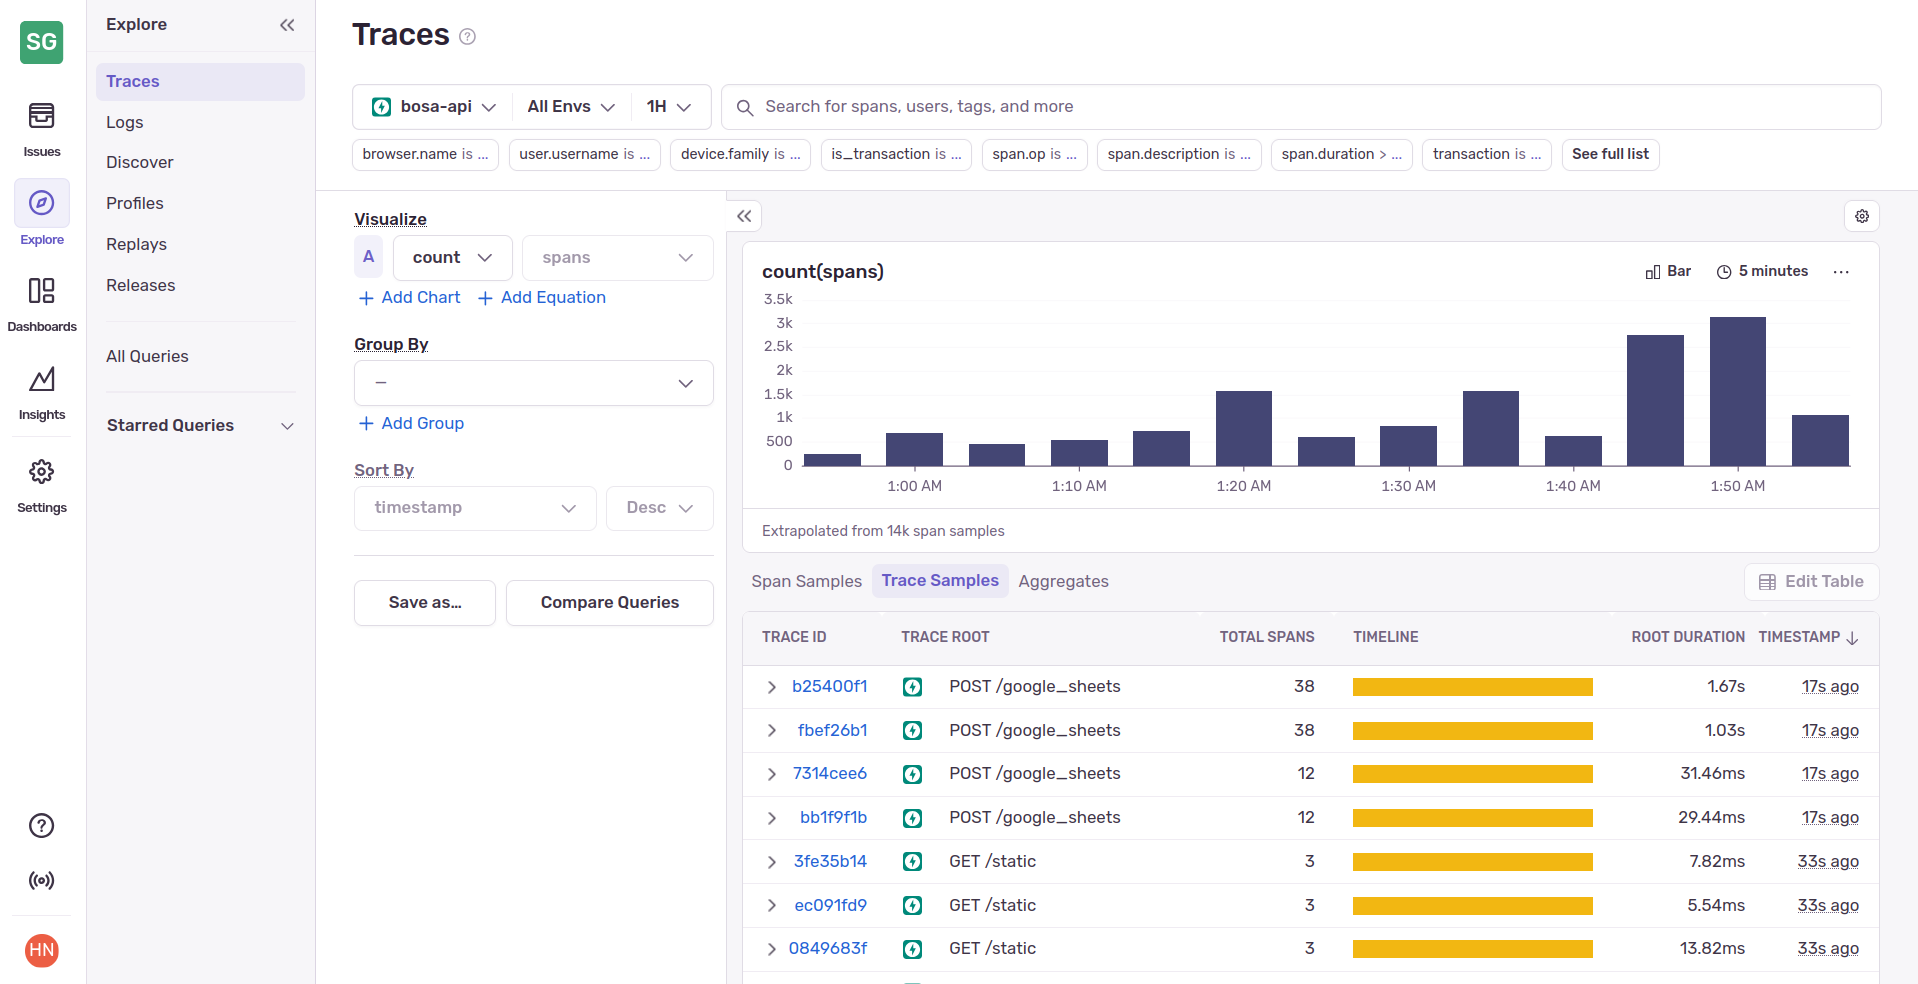This screenshot has width=1918, height=984.
Task: Open the chart's three-dot menu
Action: [1840, 272]
